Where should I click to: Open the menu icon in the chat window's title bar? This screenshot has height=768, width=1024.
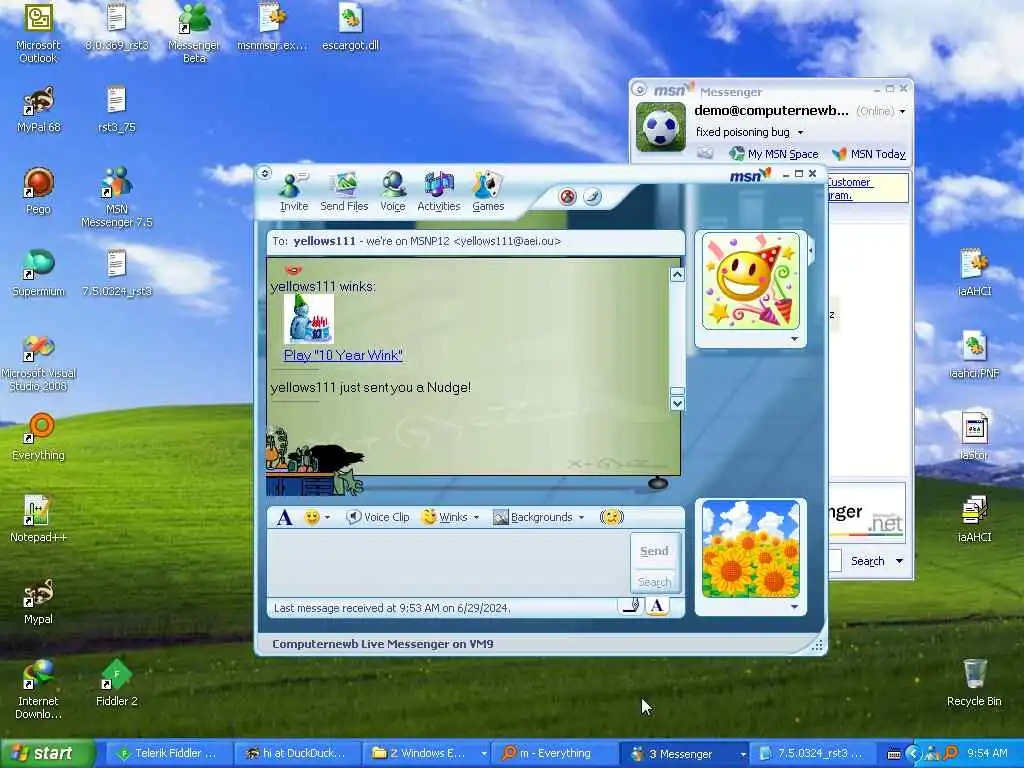264,173
